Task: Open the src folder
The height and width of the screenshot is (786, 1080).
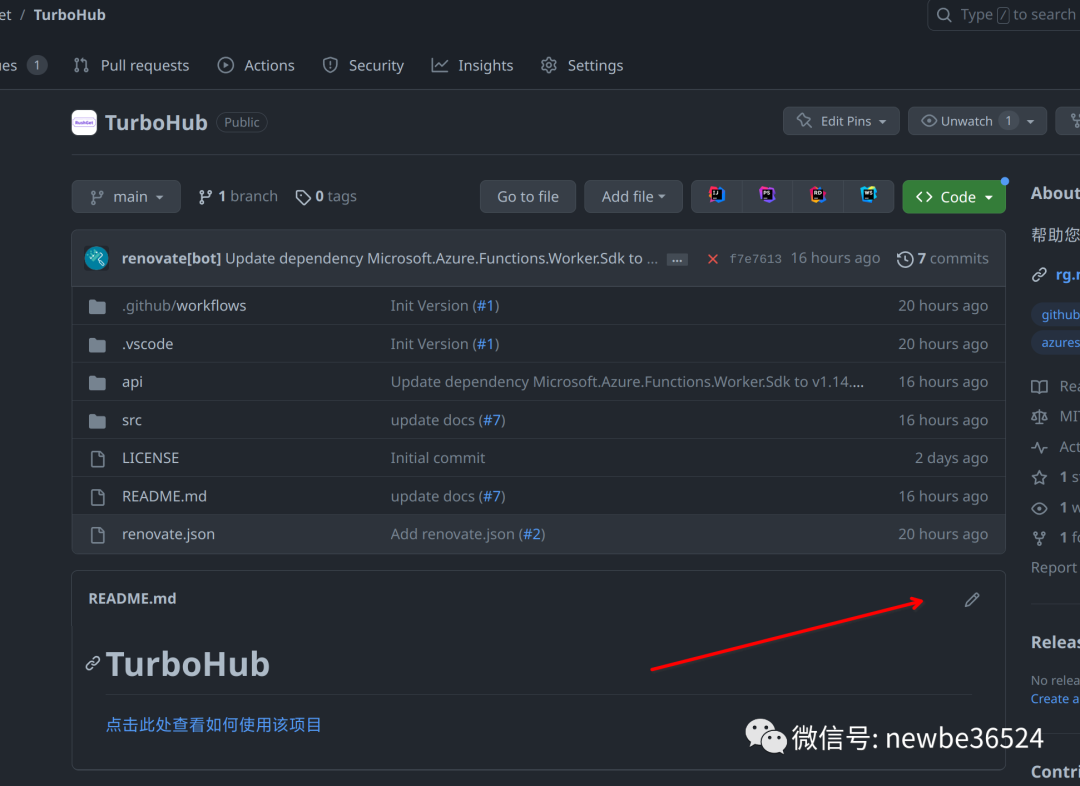Action: tap(132, 420)
